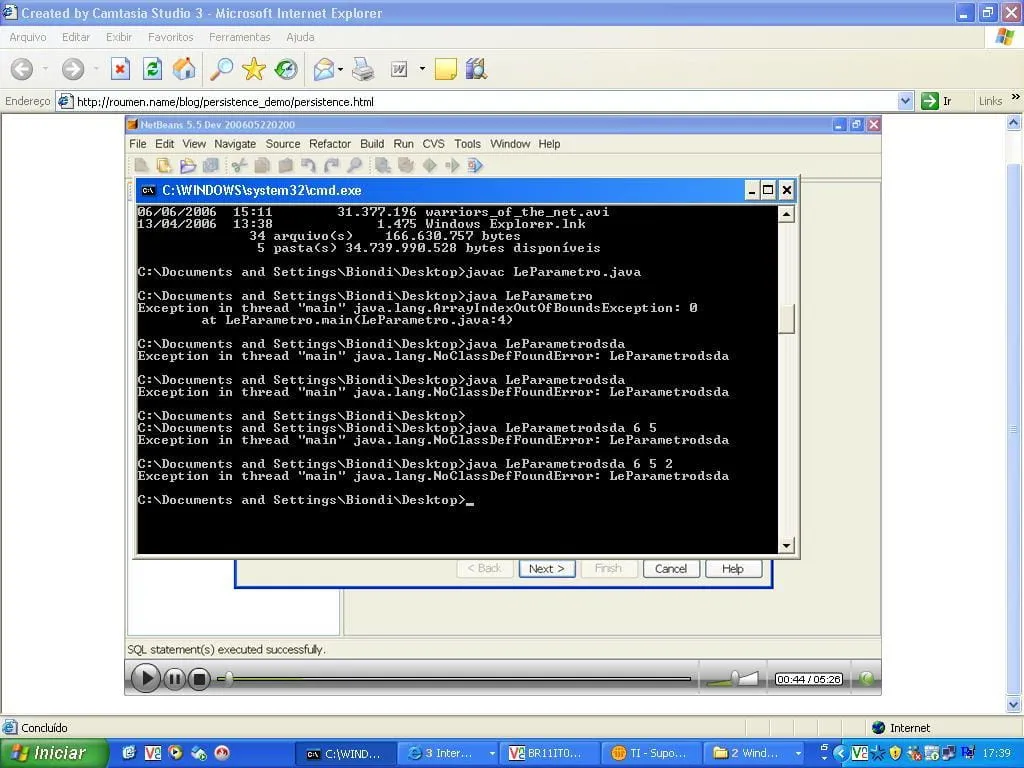Click the IE Back arrow button
The image size is (1024, 768).
click(22, 69)
